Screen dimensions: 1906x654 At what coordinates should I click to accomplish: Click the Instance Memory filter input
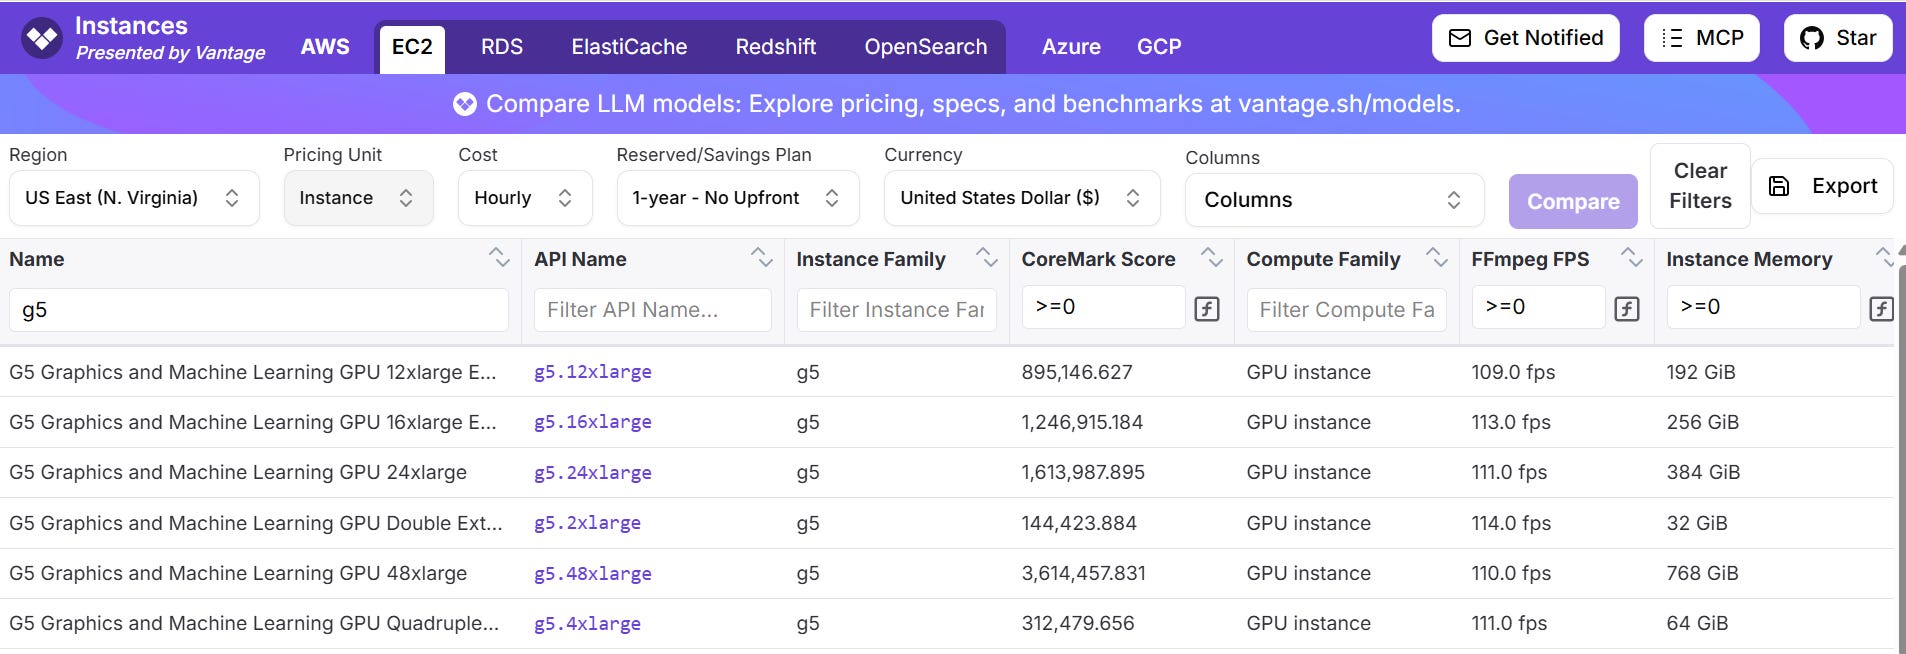pos(1763,307)
